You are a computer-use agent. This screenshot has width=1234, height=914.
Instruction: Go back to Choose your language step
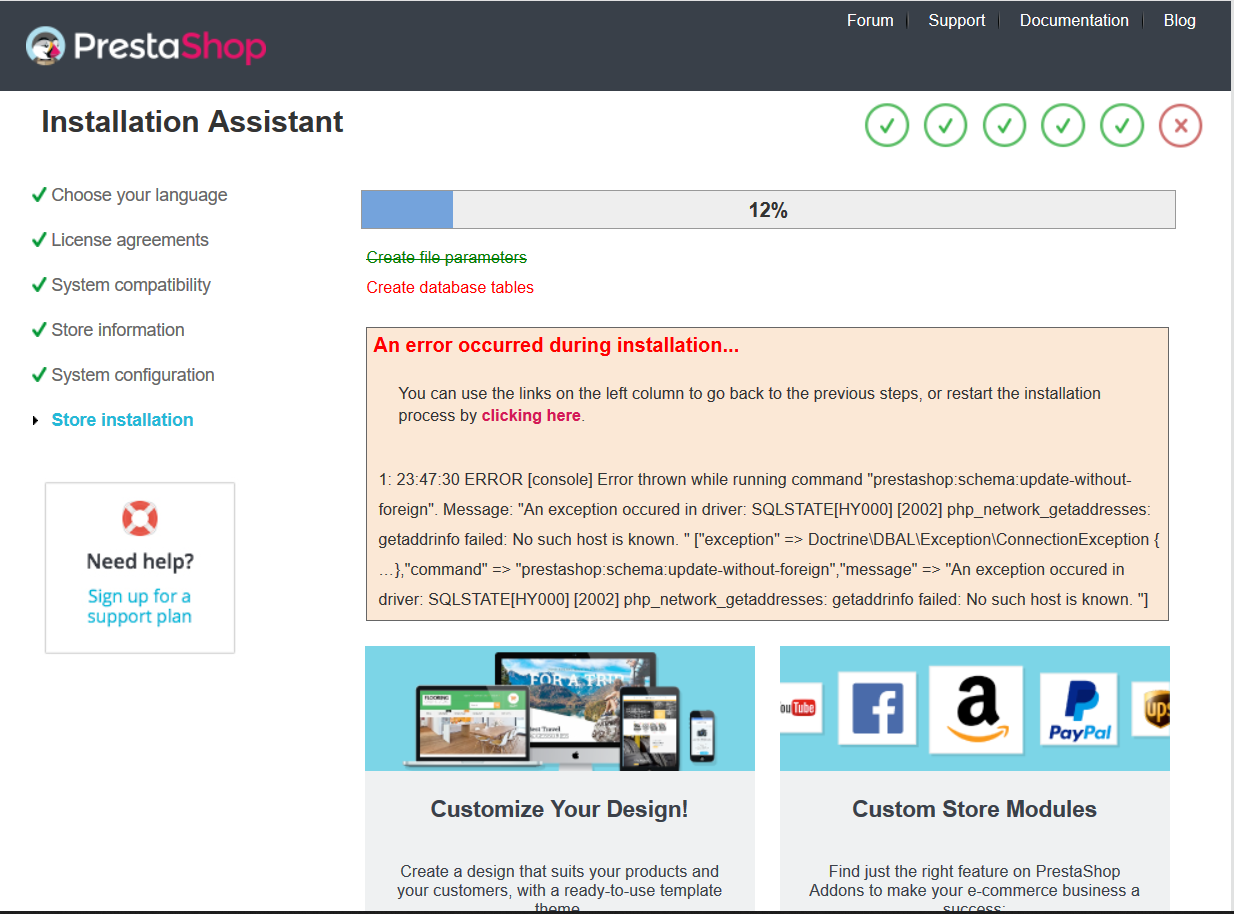(x=140, y=195)
